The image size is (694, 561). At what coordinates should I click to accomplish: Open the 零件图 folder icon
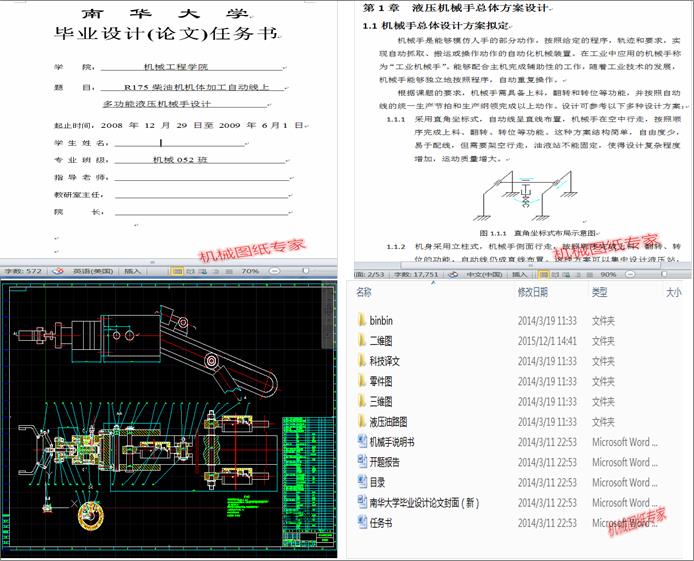(361, 381)
